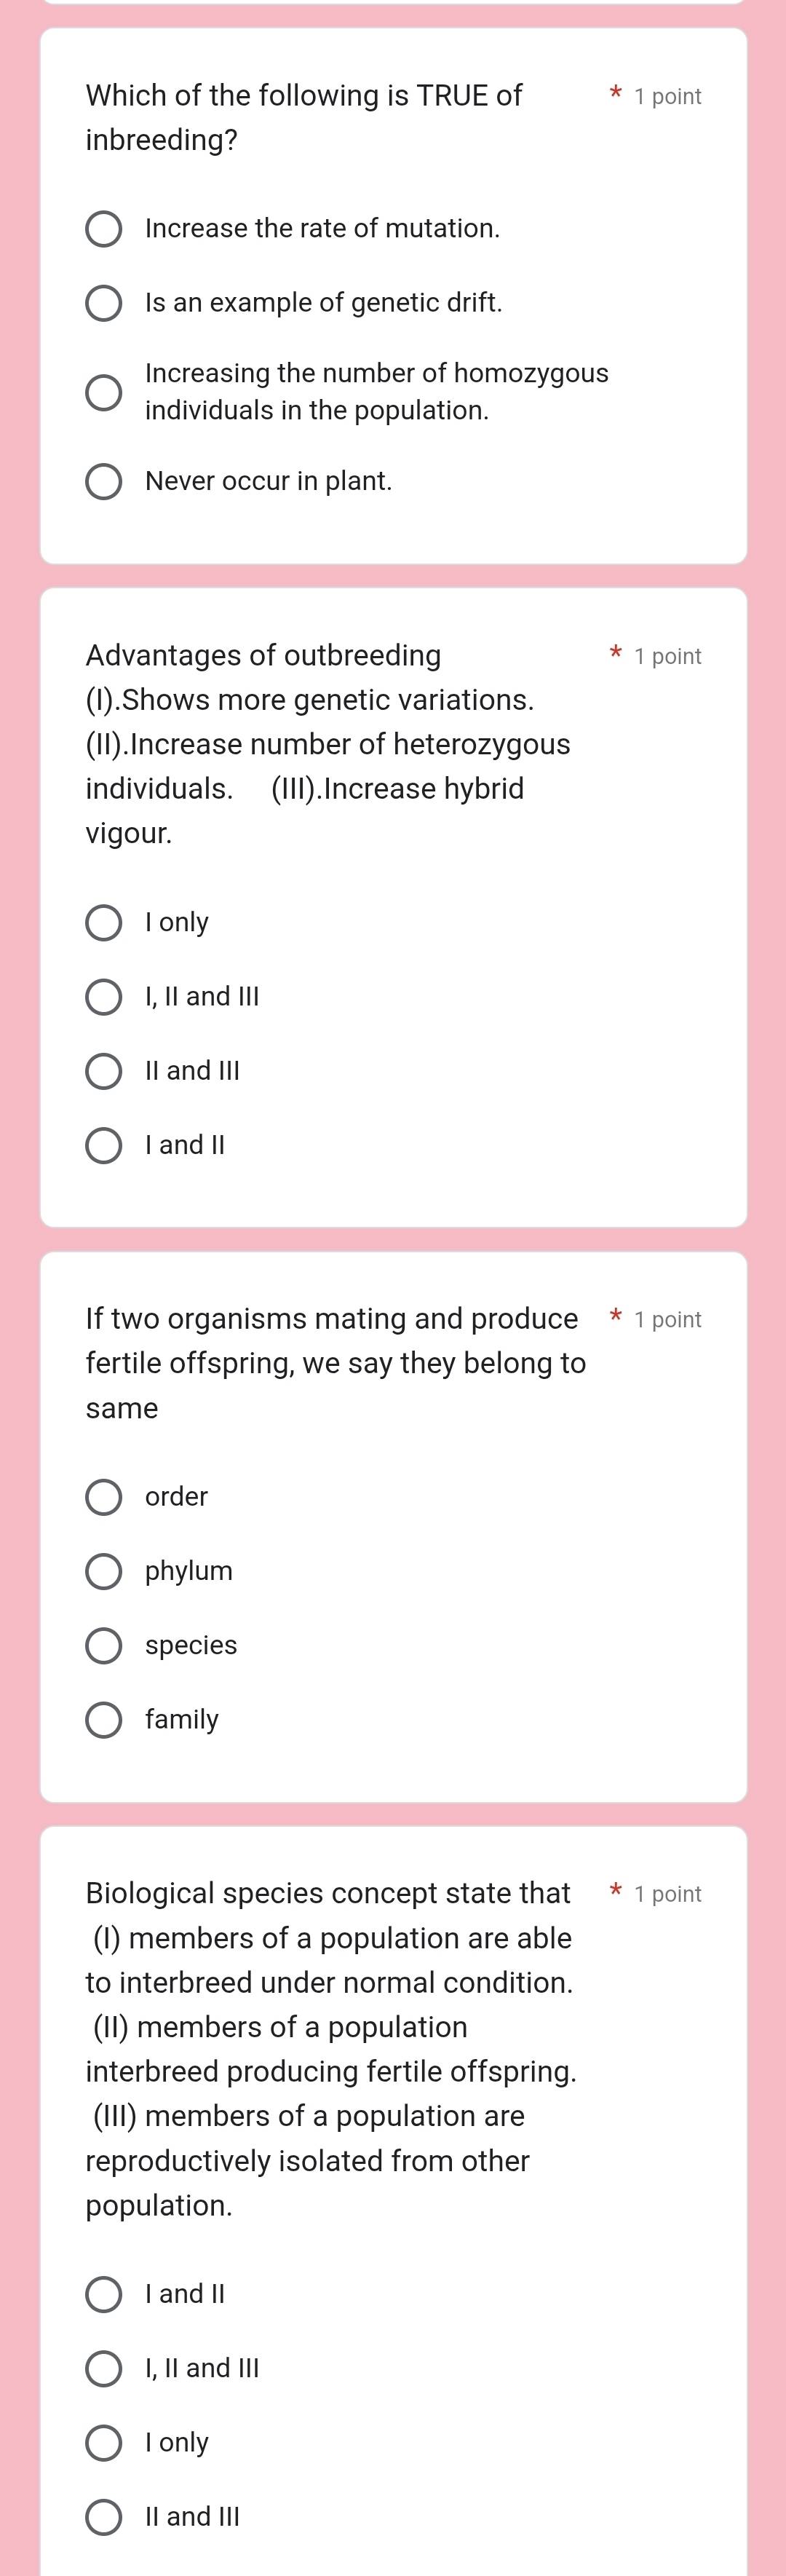Pick 'I and II' for outbreeding question
Screen dimensions: 786x2576
tap(103, 1145)
